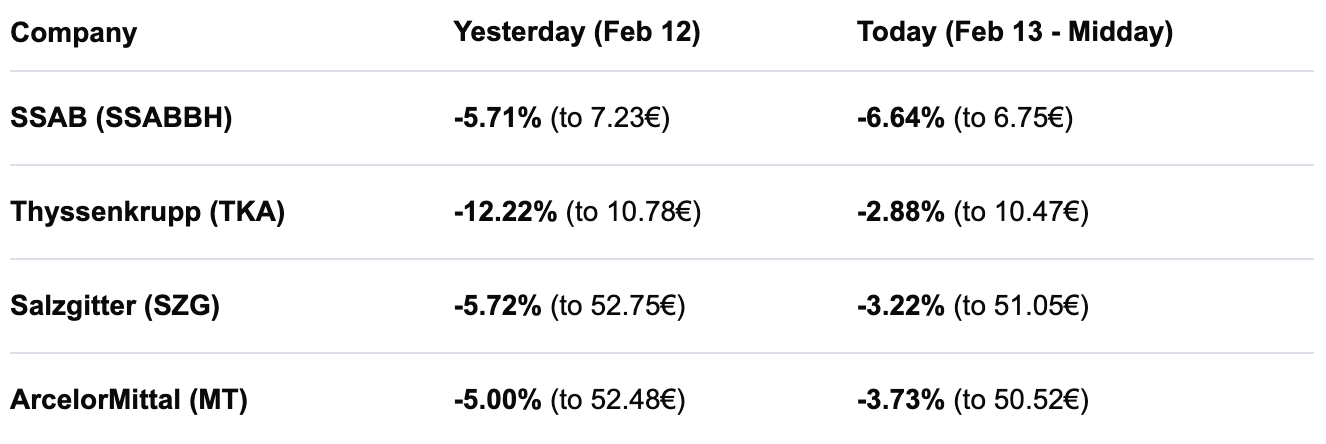Image resolution: width=1326 pixels, height=444 pixels.
Task: Select the ArcelorMittal (MT) company name
Action: pyautogui.click(x=129, y=401)
